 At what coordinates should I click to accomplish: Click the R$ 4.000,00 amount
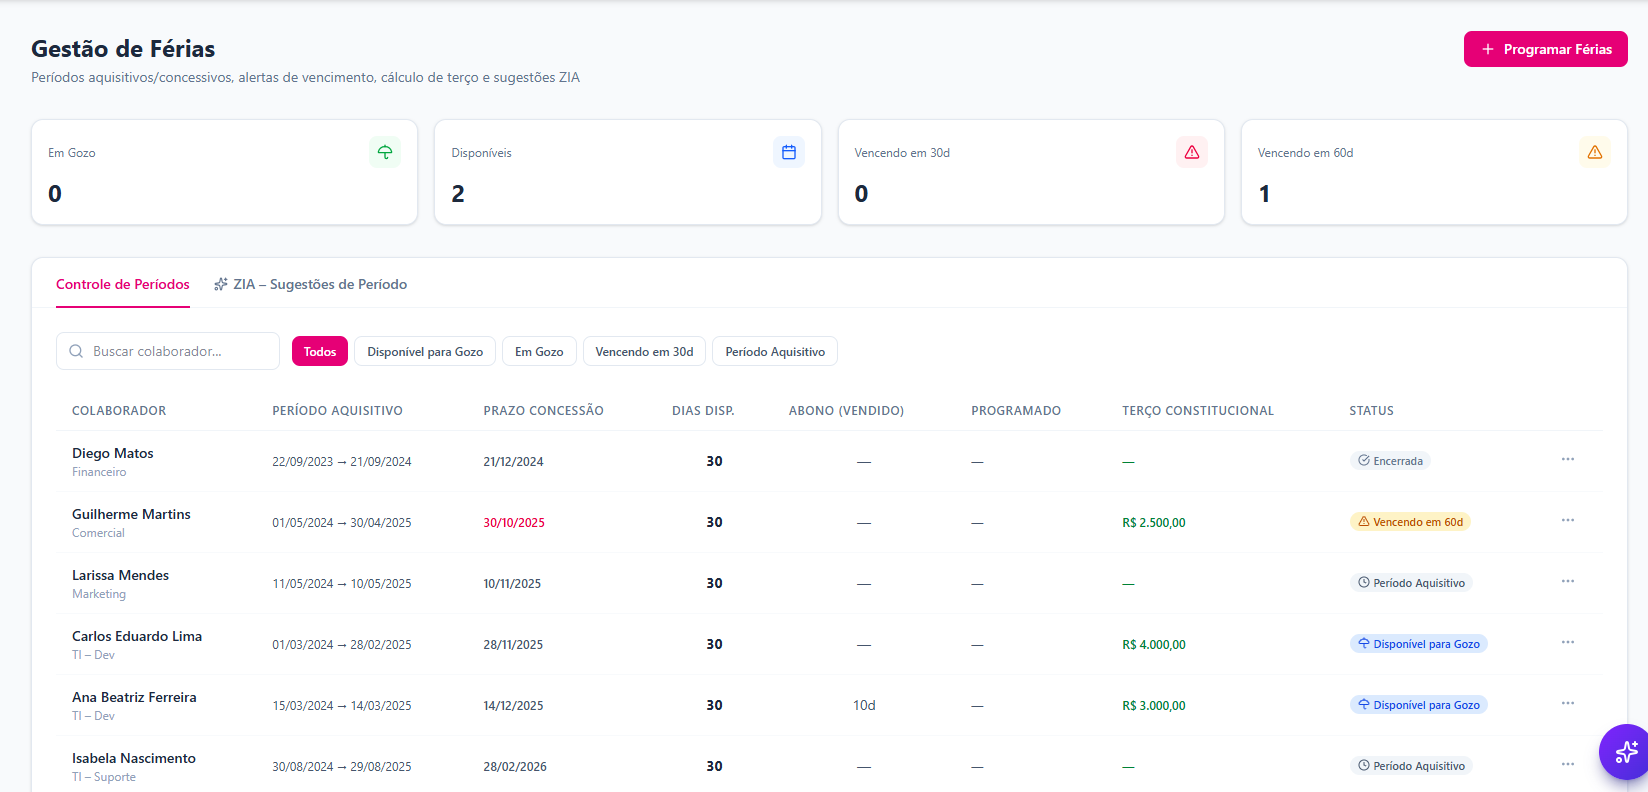pos(1154,645)
